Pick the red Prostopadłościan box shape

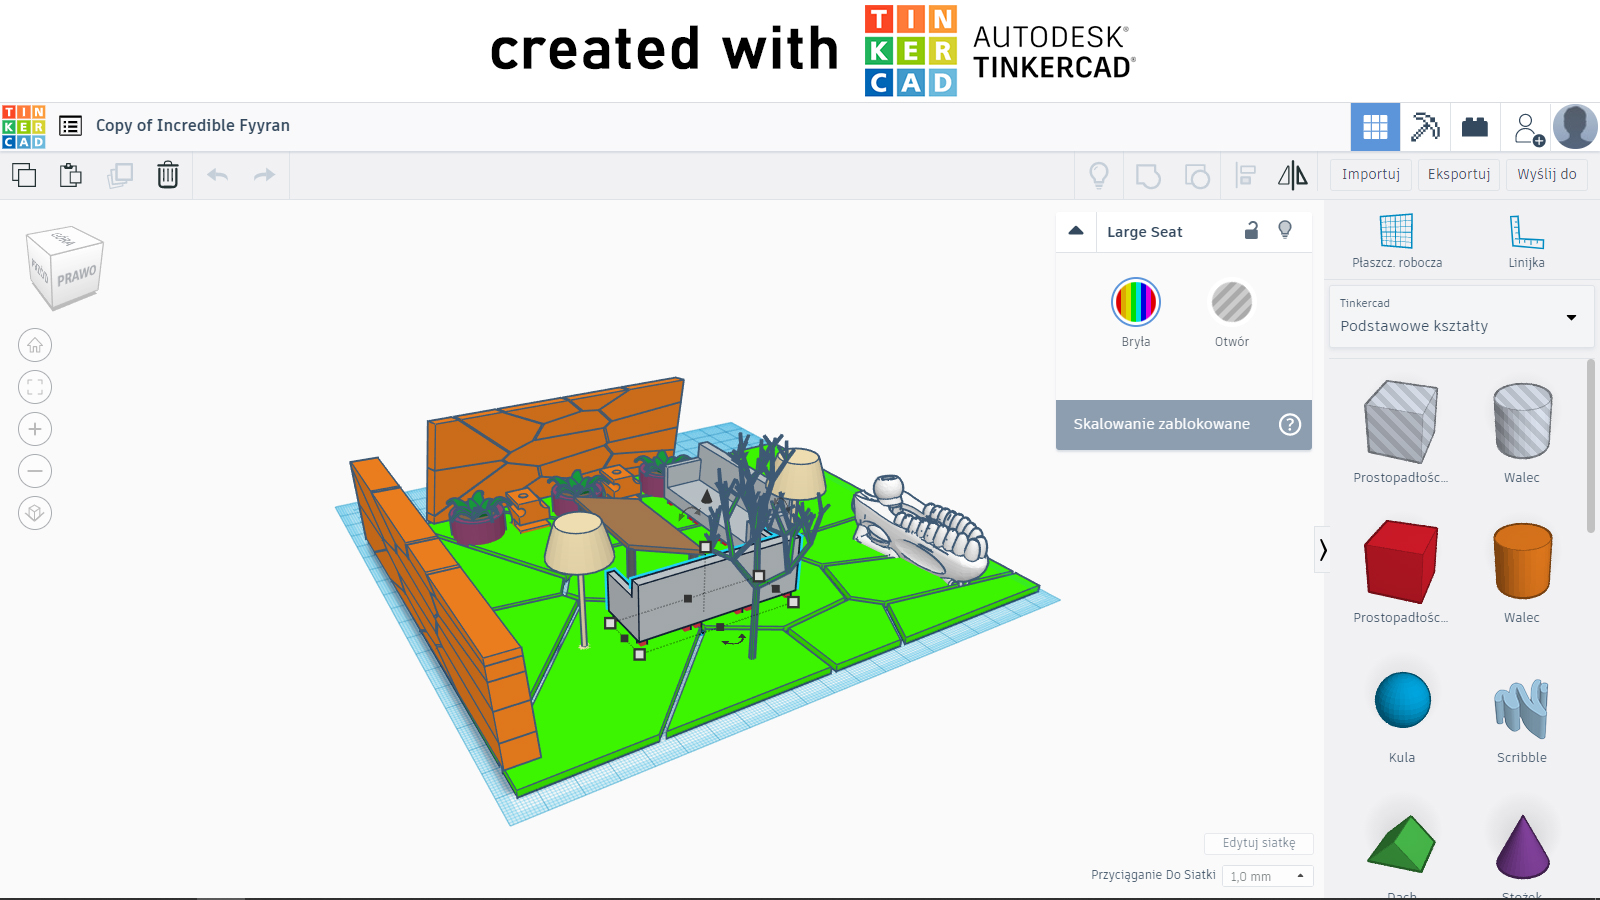point(1401,561)
